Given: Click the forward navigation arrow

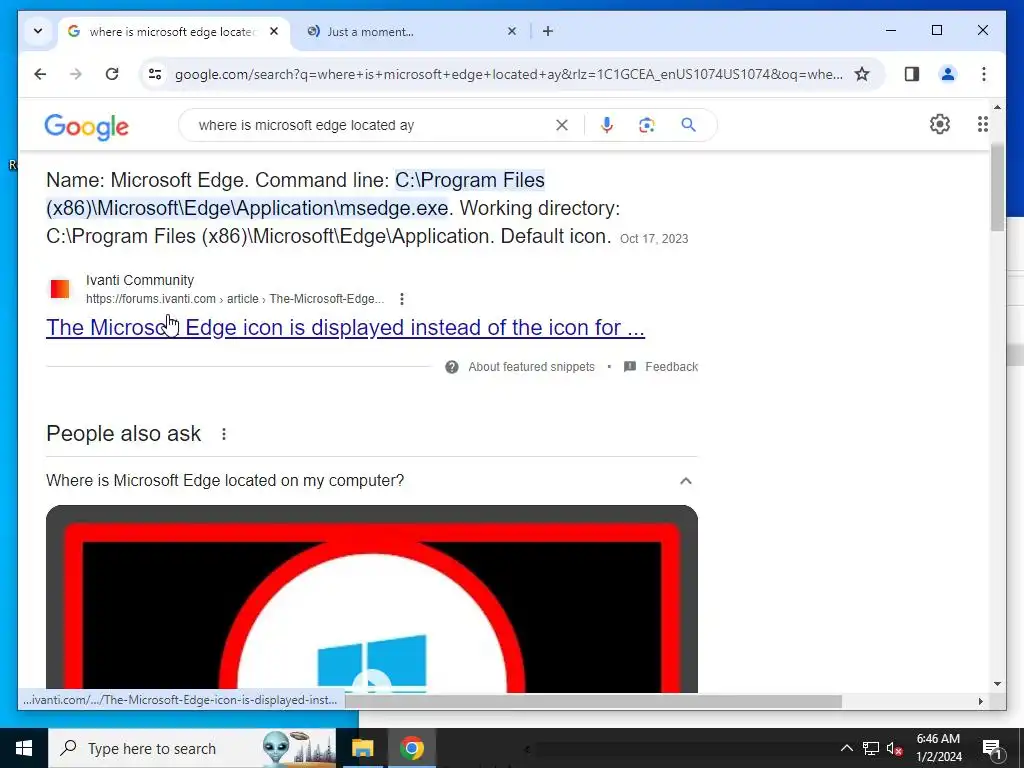Looking at the screenshot, I should click(x=76, y=74).
